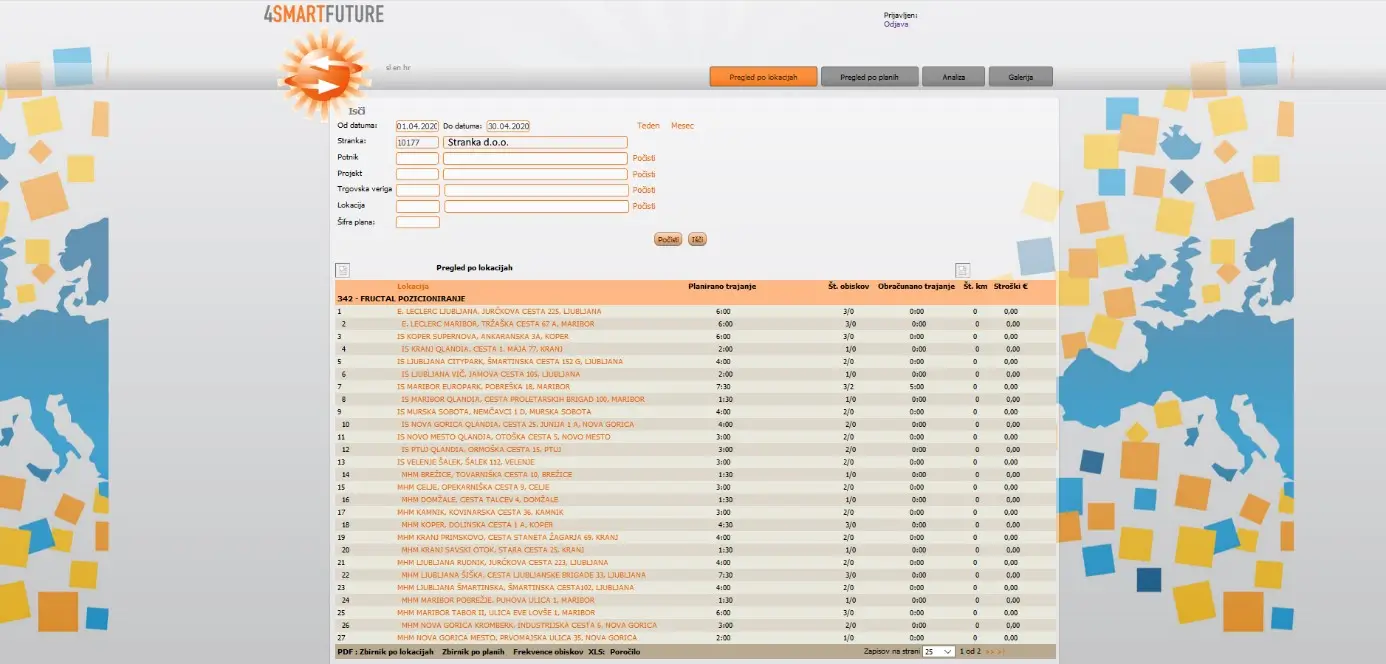Image resolution: width=1386 pixels, height=664 pixels.
Task: Export PDF Zbirnik po planih
Action: [x=473, y=652]
